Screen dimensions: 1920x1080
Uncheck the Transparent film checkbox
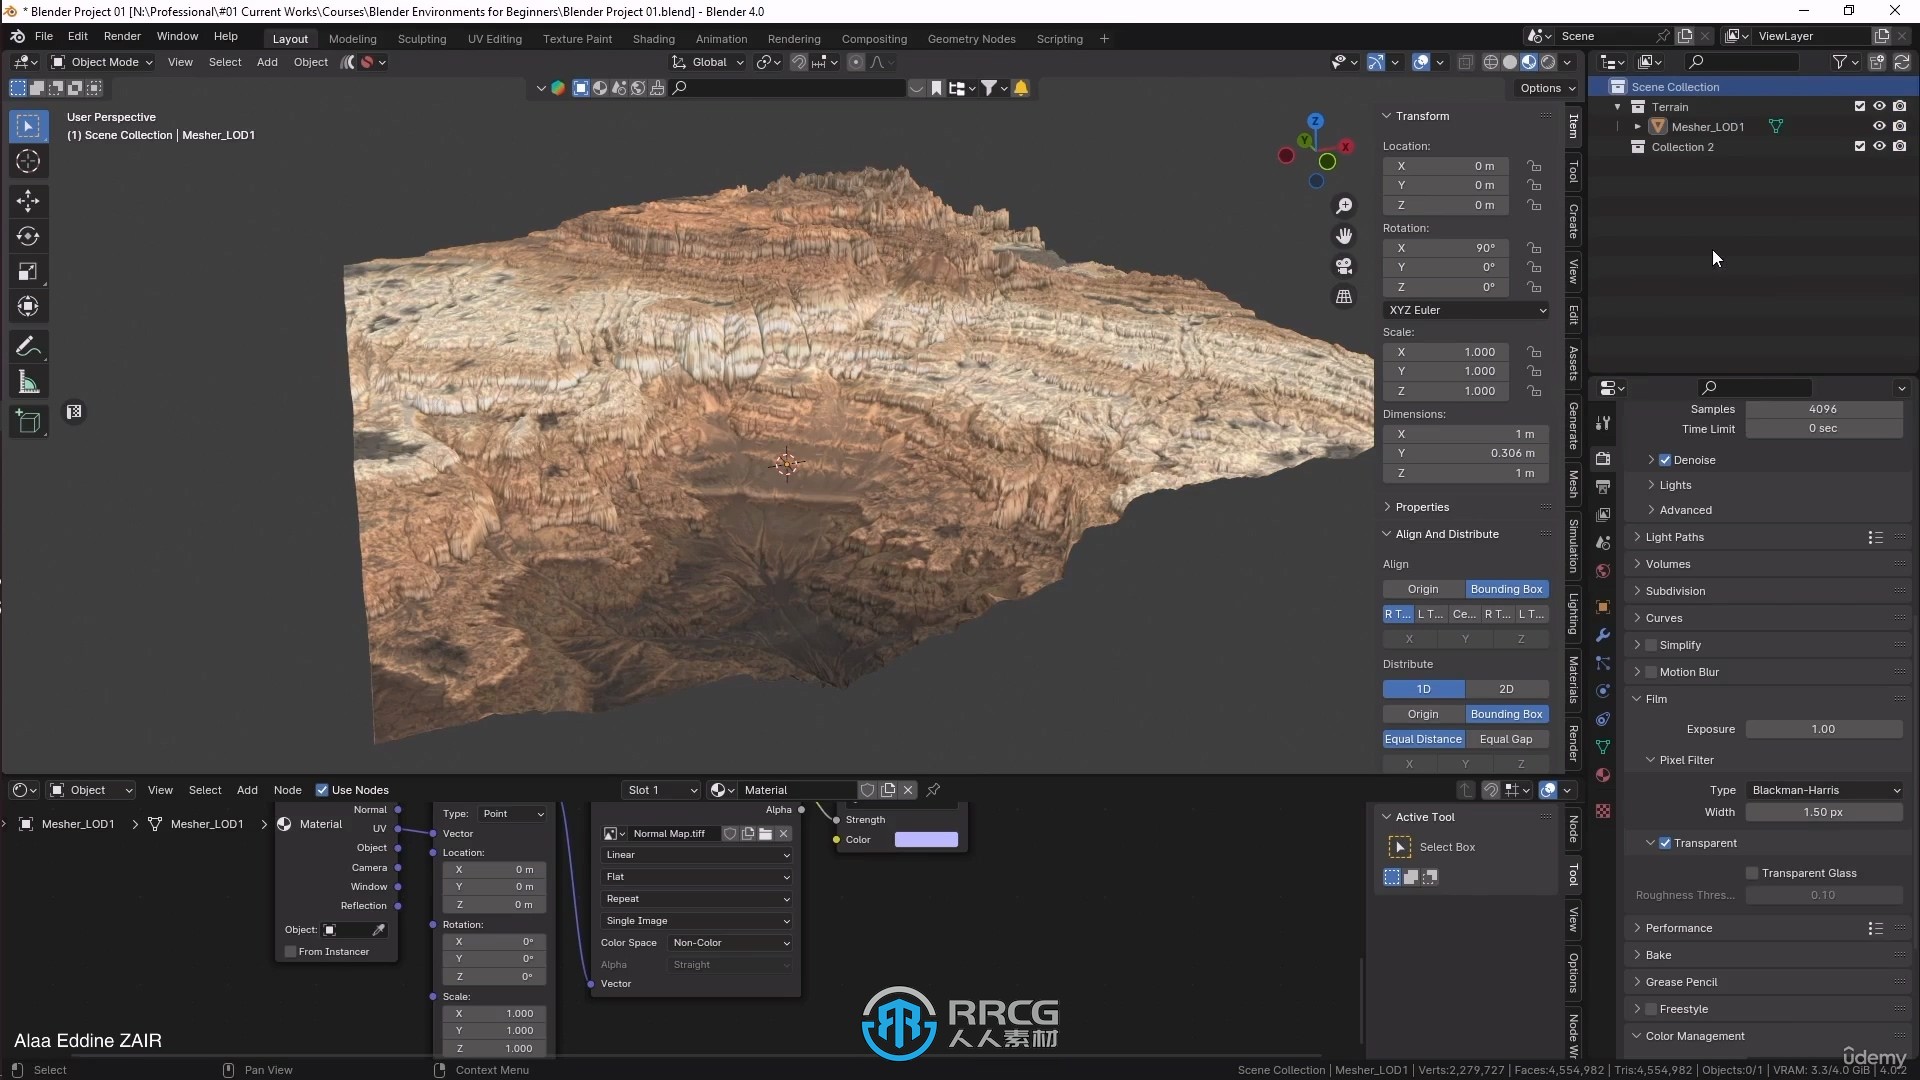[1665, 843]
